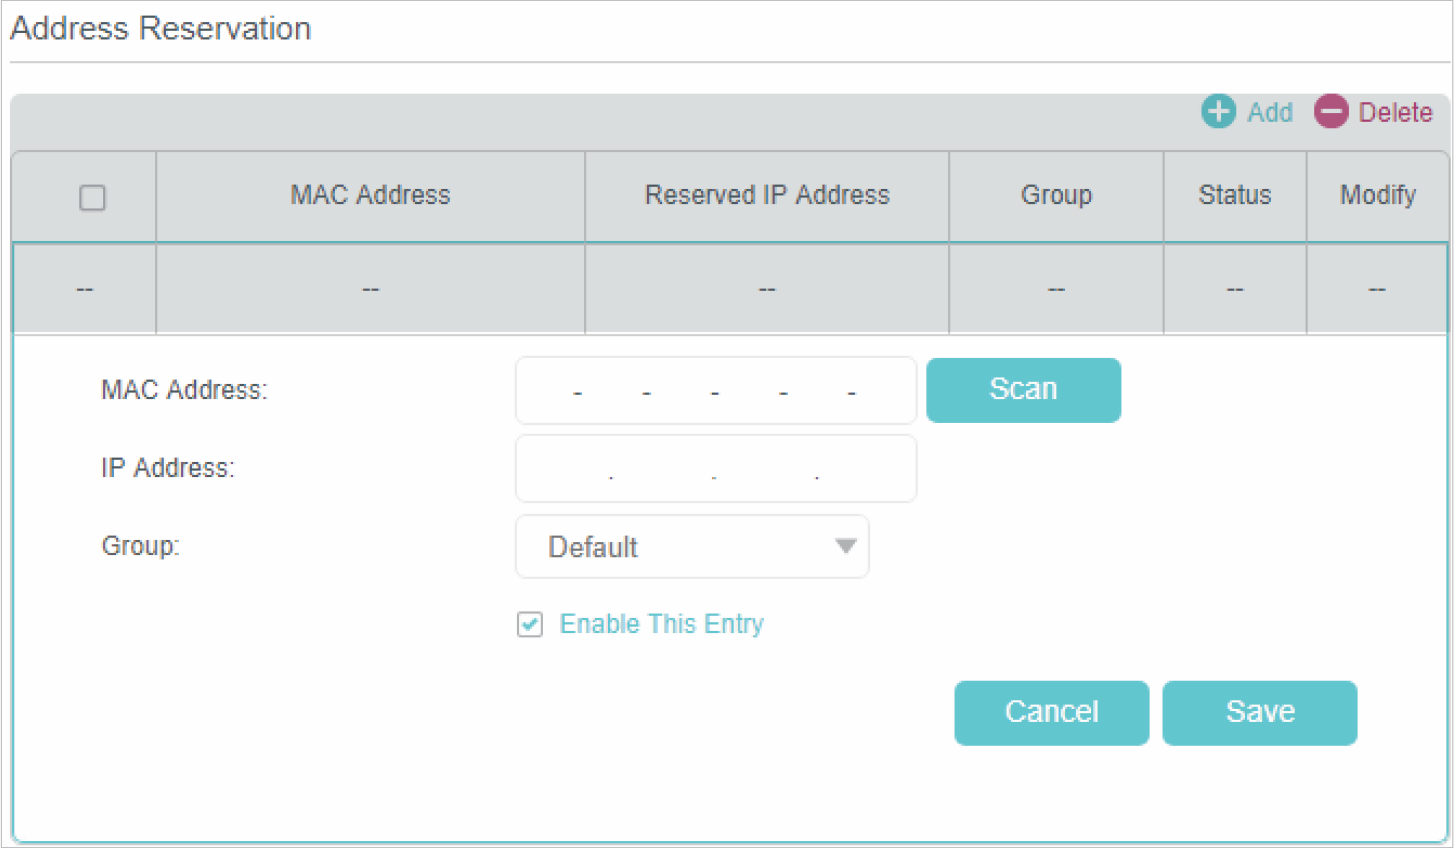Tick the select-all checkbox in table header

(92, 197)
